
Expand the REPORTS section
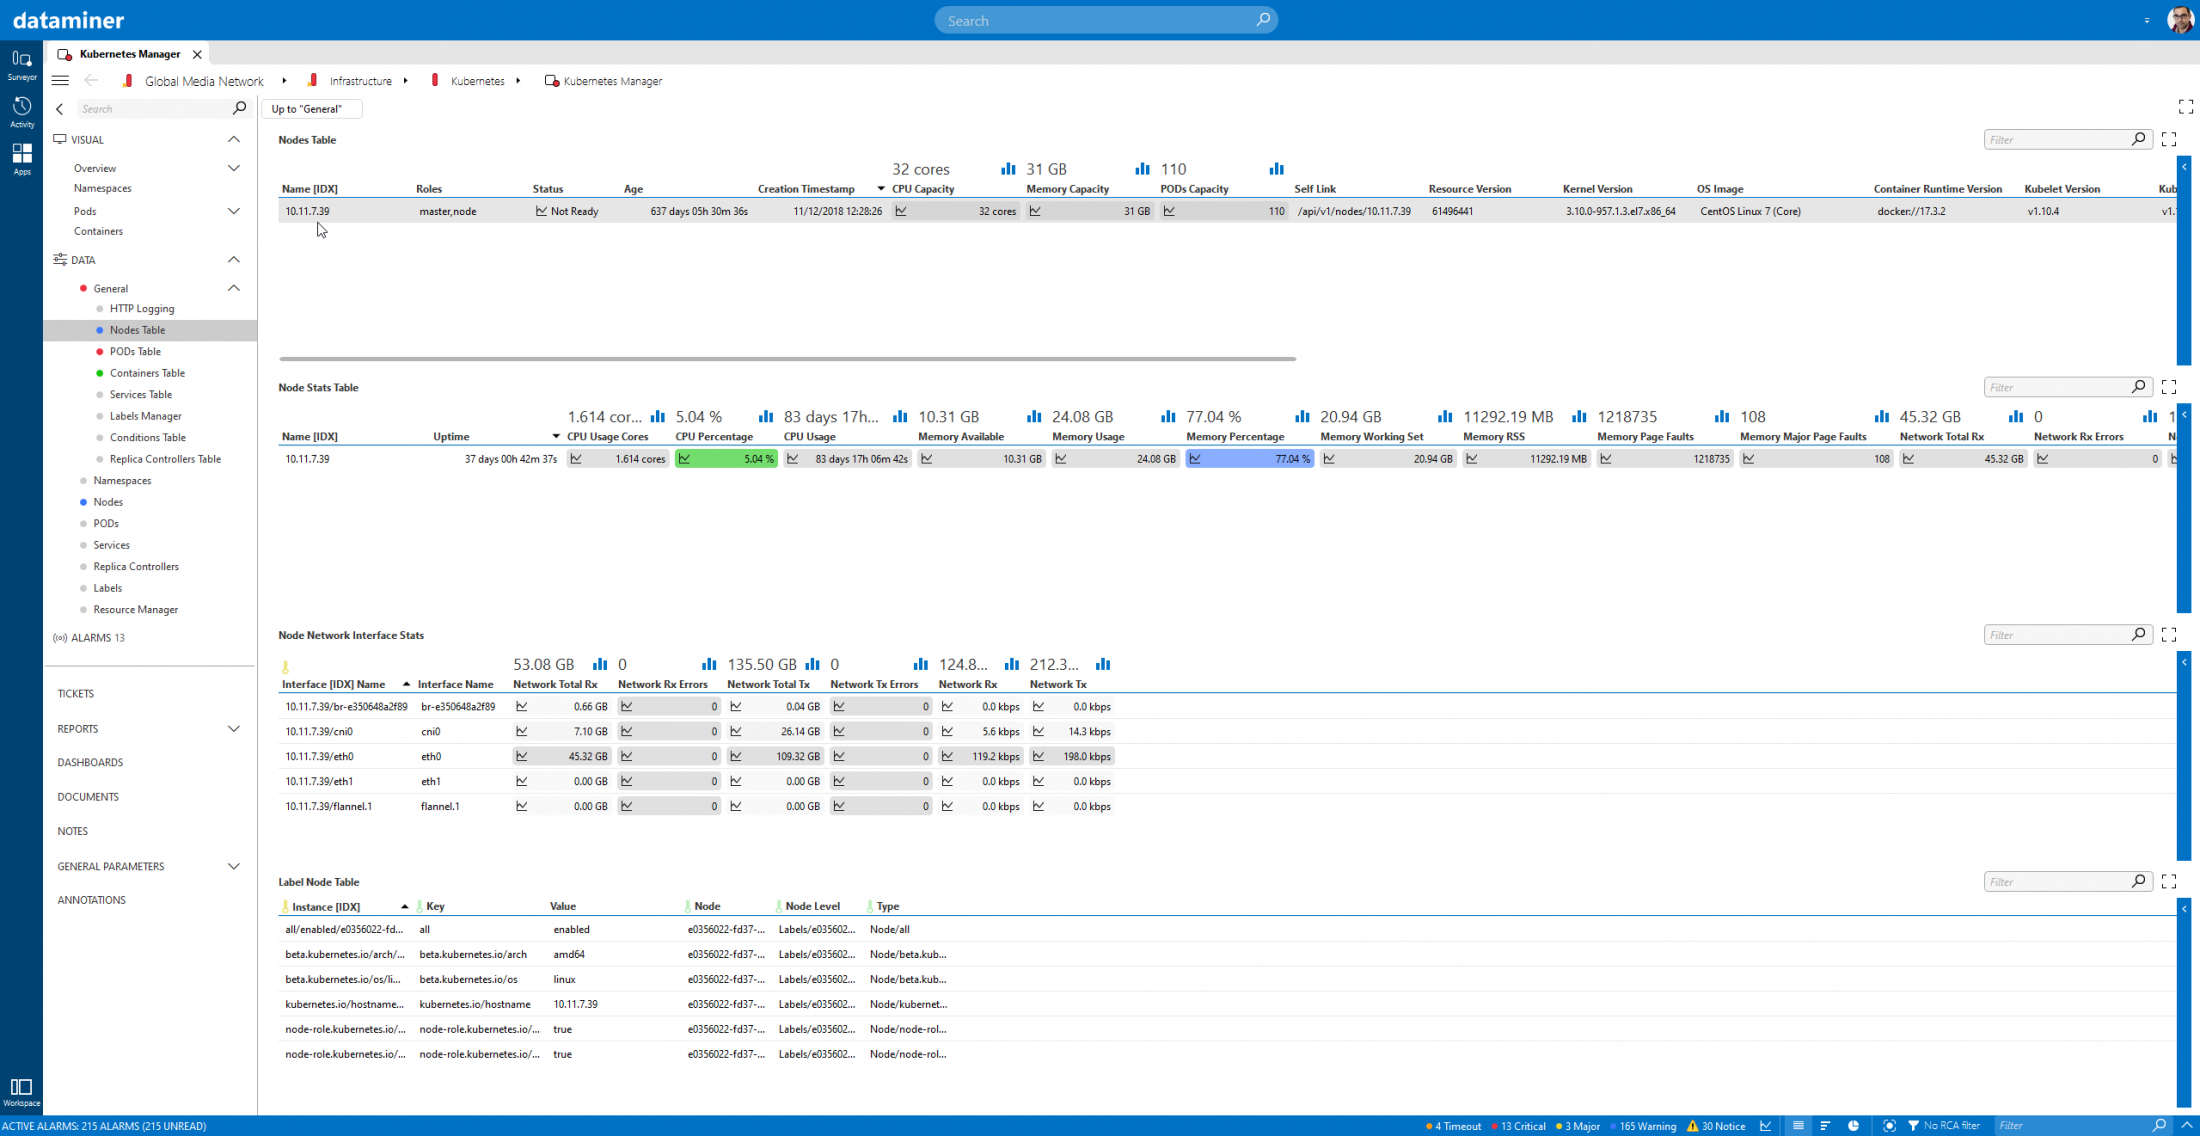tap(233, 729)
